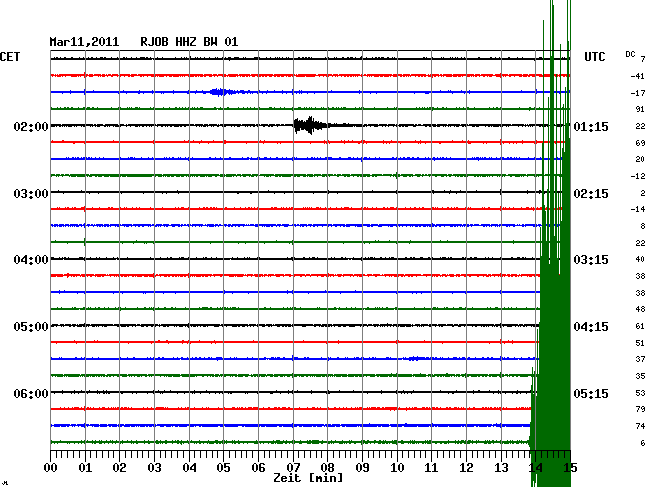Click minute 11 on the time axis
The image size is (650, 494).
coord(432,468)
